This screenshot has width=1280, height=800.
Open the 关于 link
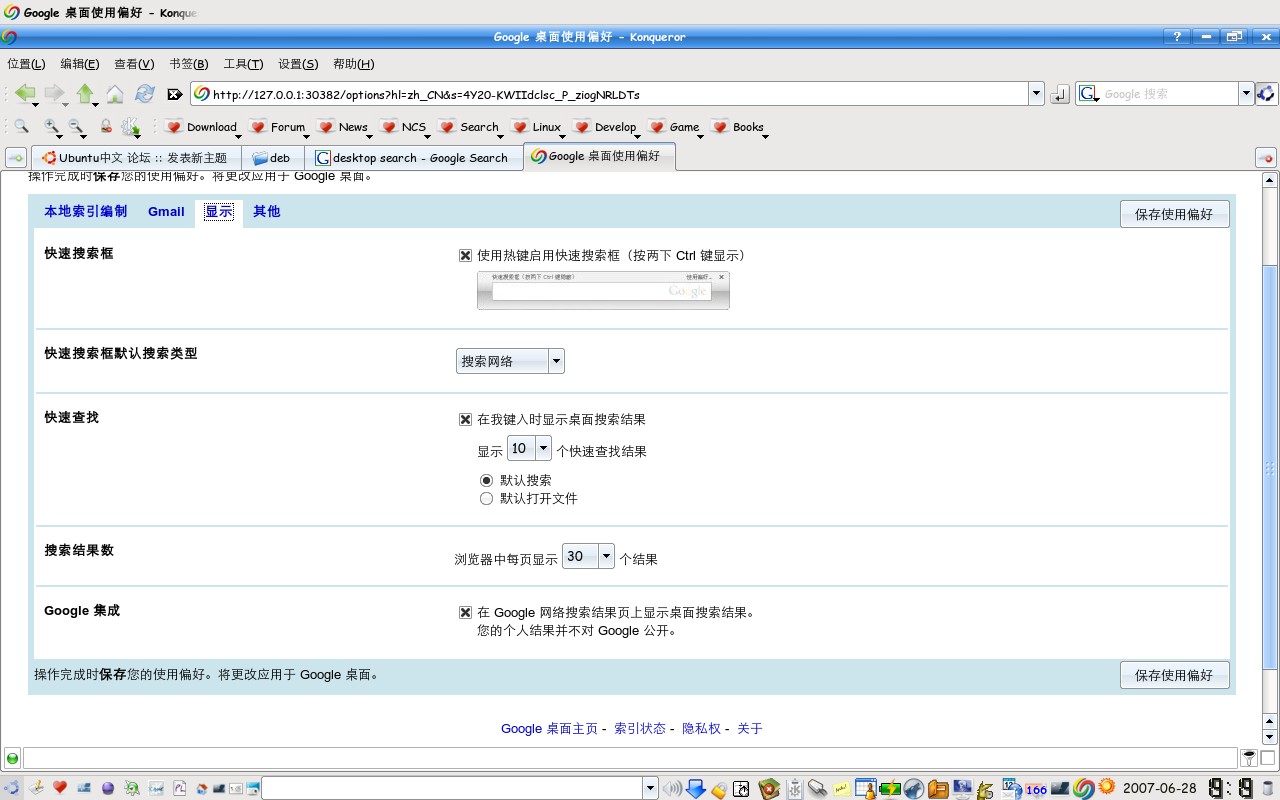[x=750, y=729]
